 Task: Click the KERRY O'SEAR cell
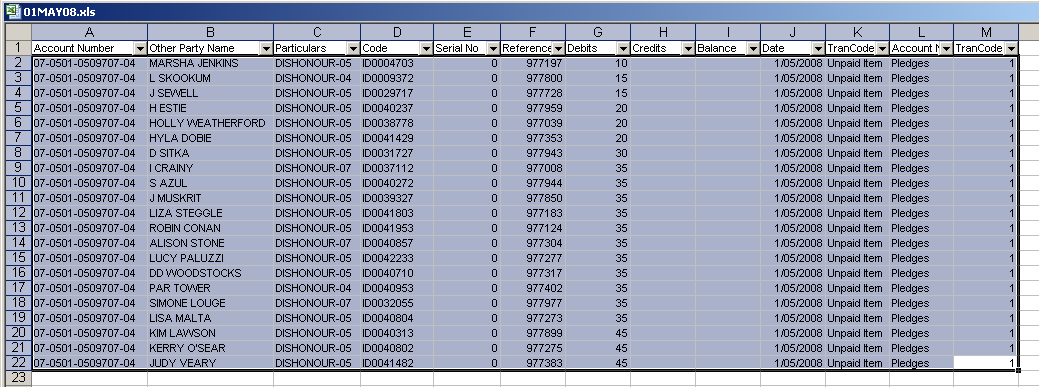point(211,348)
